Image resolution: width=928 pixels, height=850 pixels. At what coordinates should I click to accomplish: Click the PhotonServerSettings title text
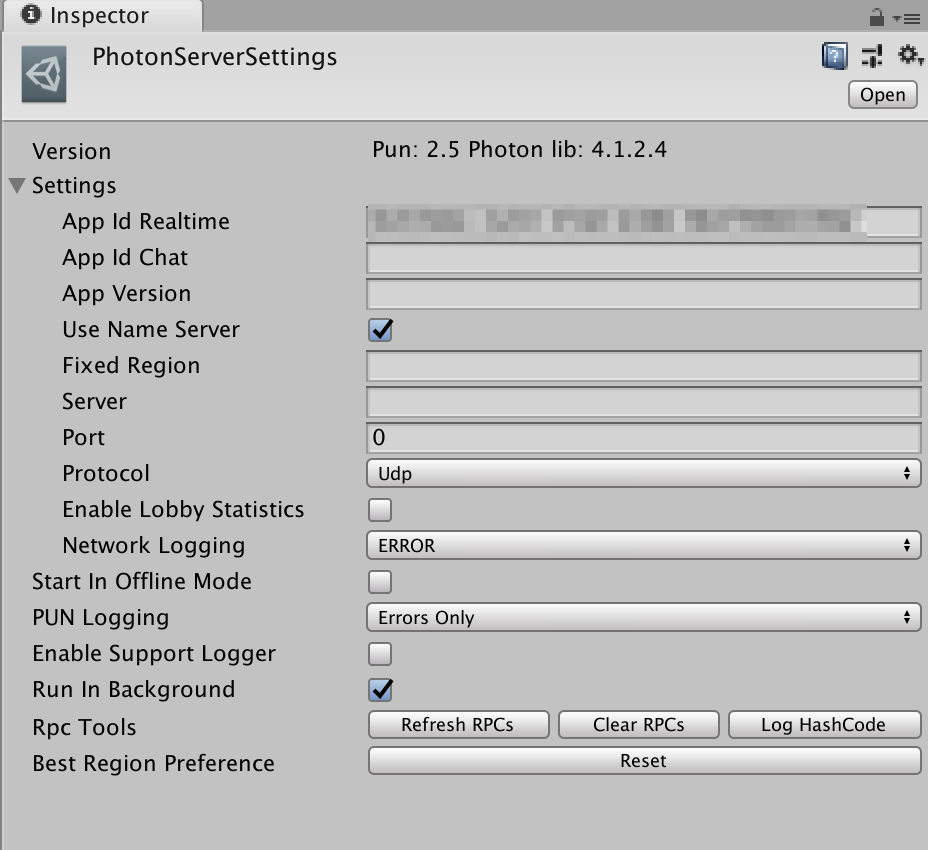coord(214,57)
